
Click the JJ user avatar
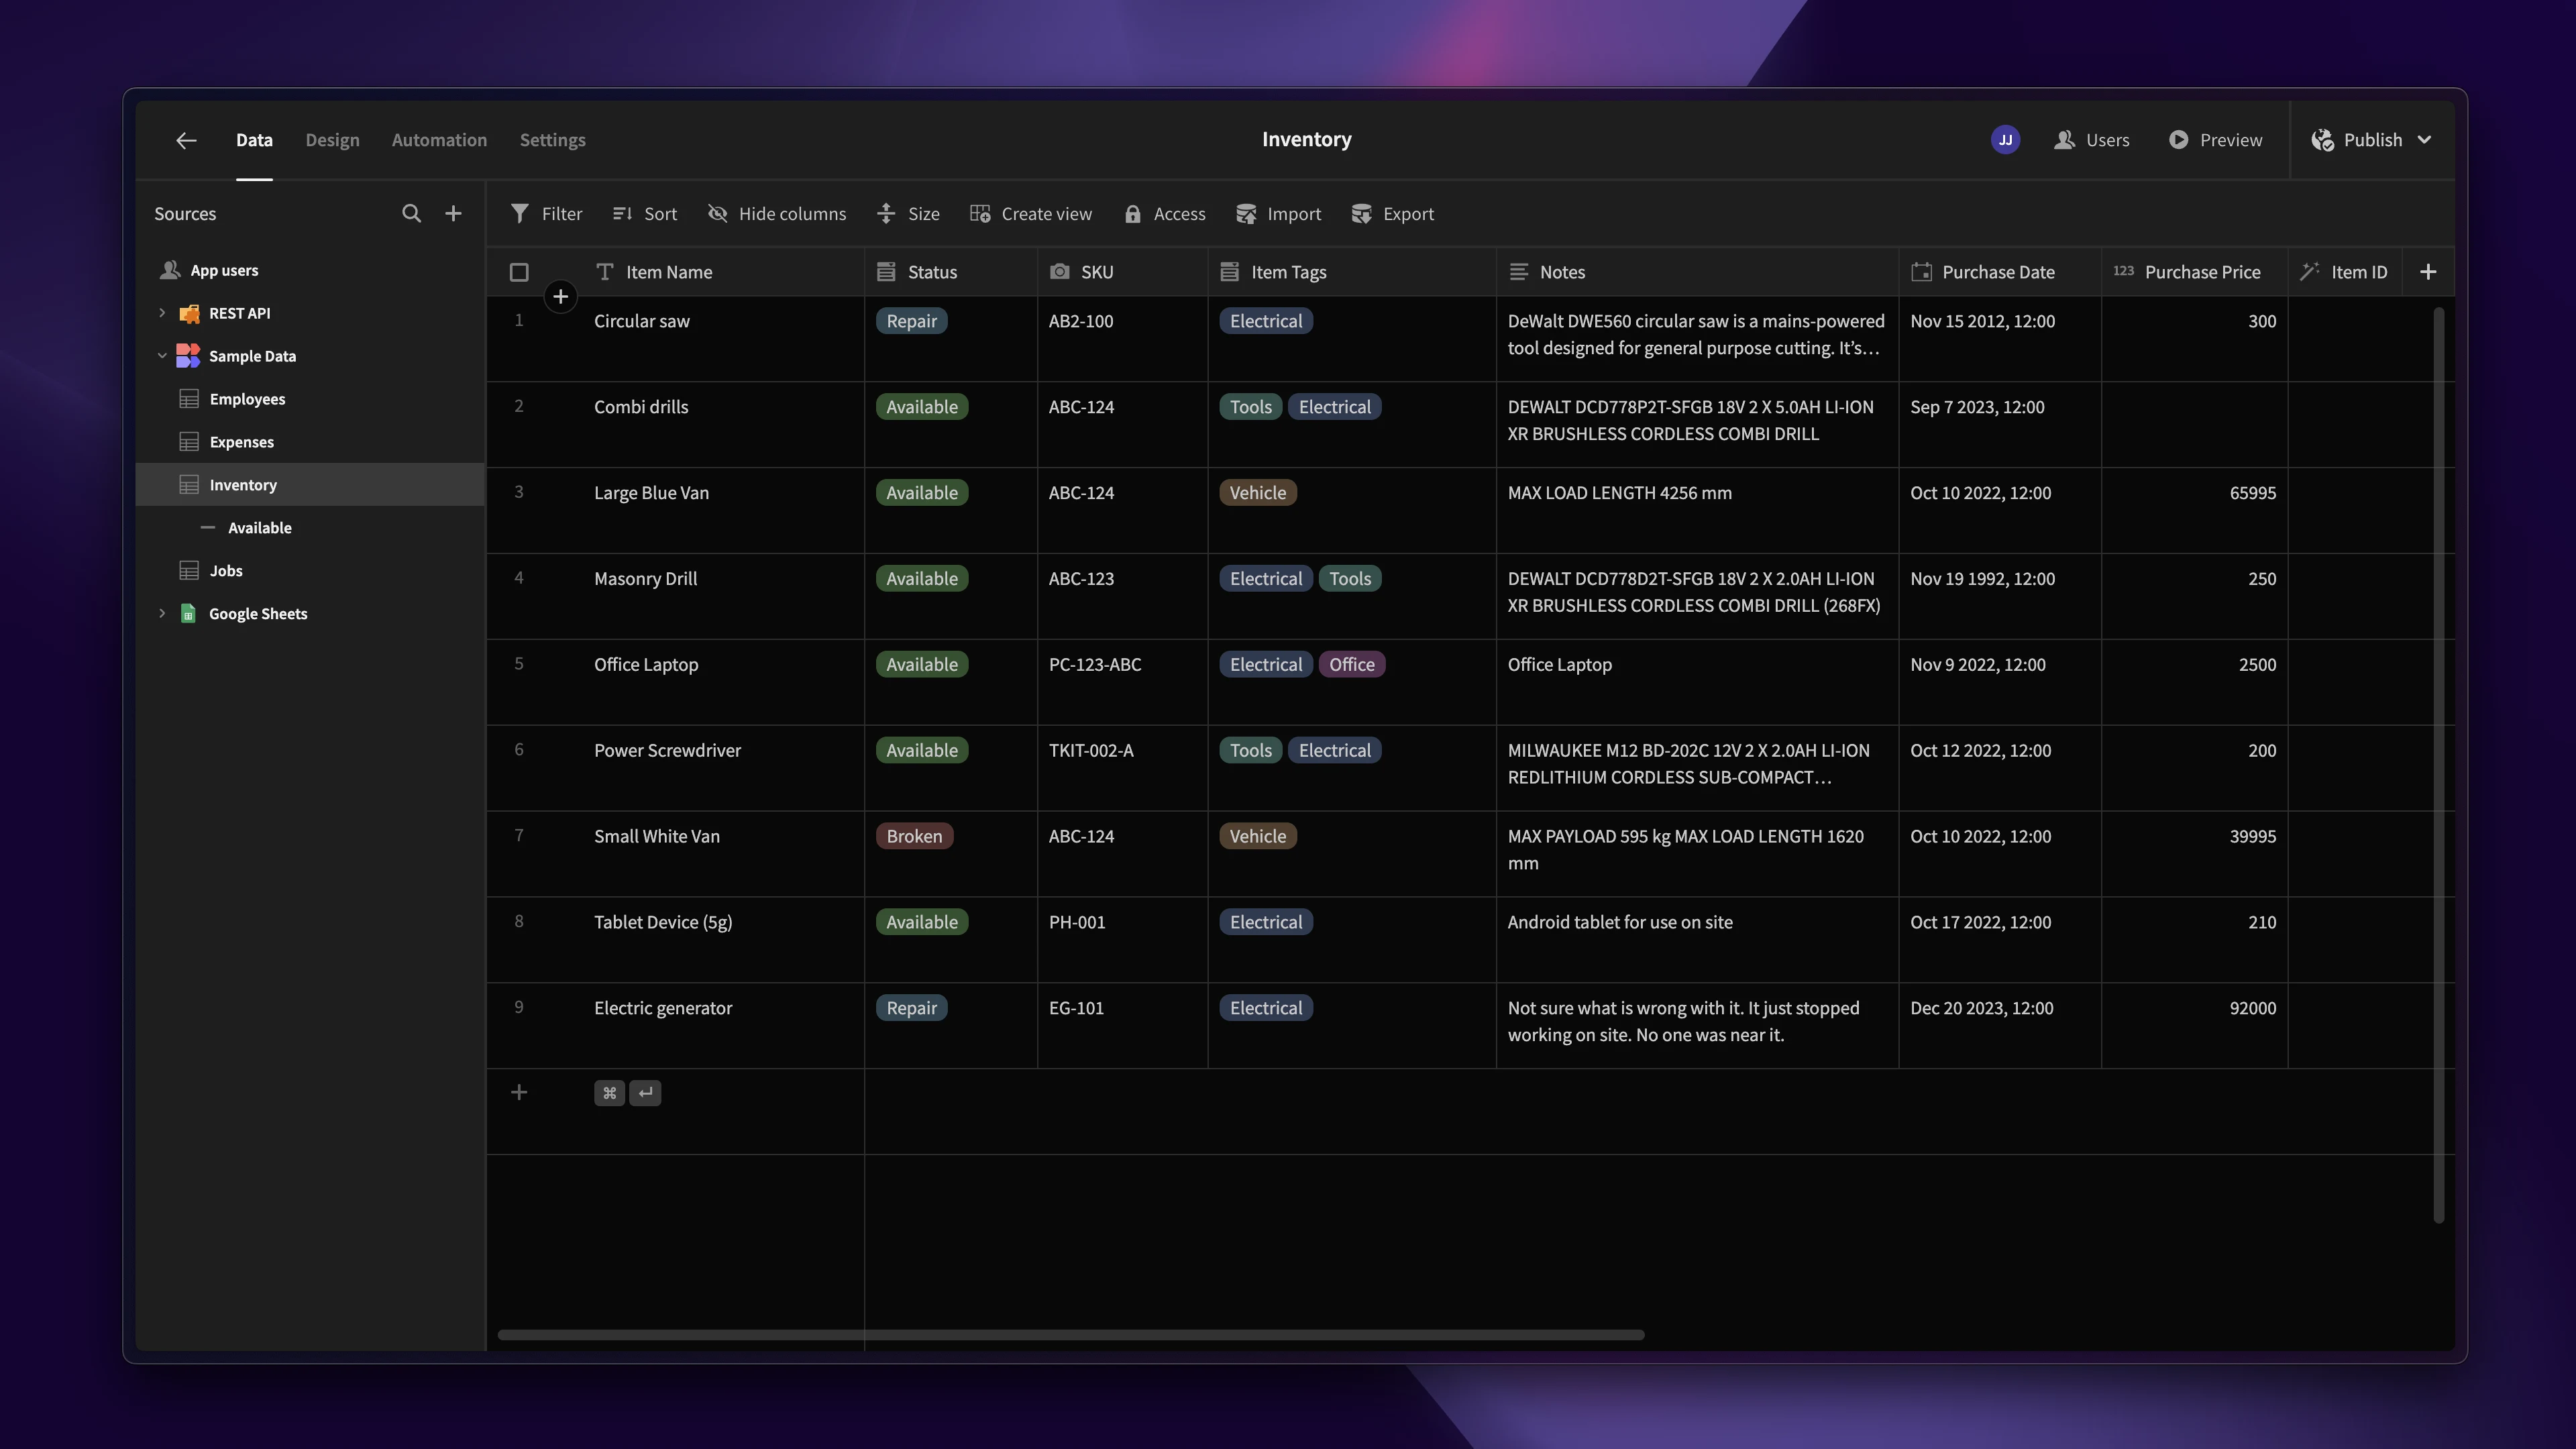(2005, 140)
